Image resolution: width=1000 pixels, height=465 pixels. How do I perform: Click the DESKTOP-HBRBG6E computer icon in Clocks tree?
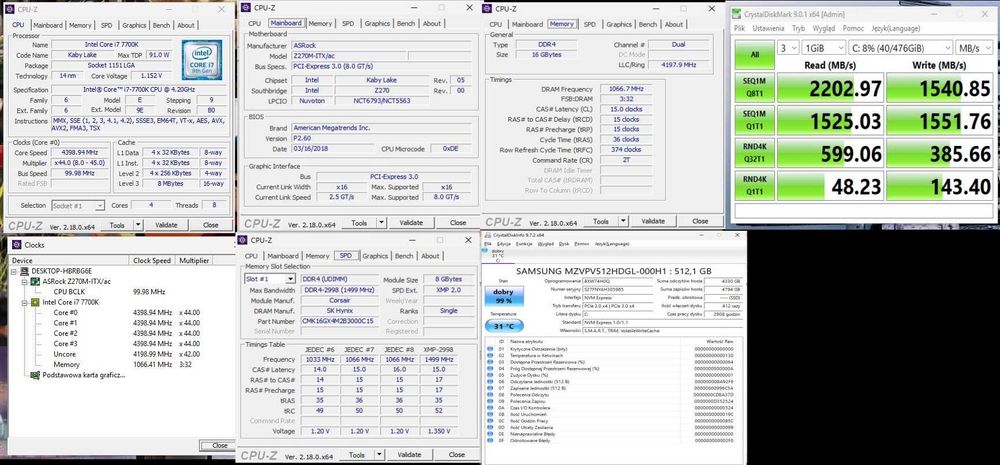(x=25, y=271)
